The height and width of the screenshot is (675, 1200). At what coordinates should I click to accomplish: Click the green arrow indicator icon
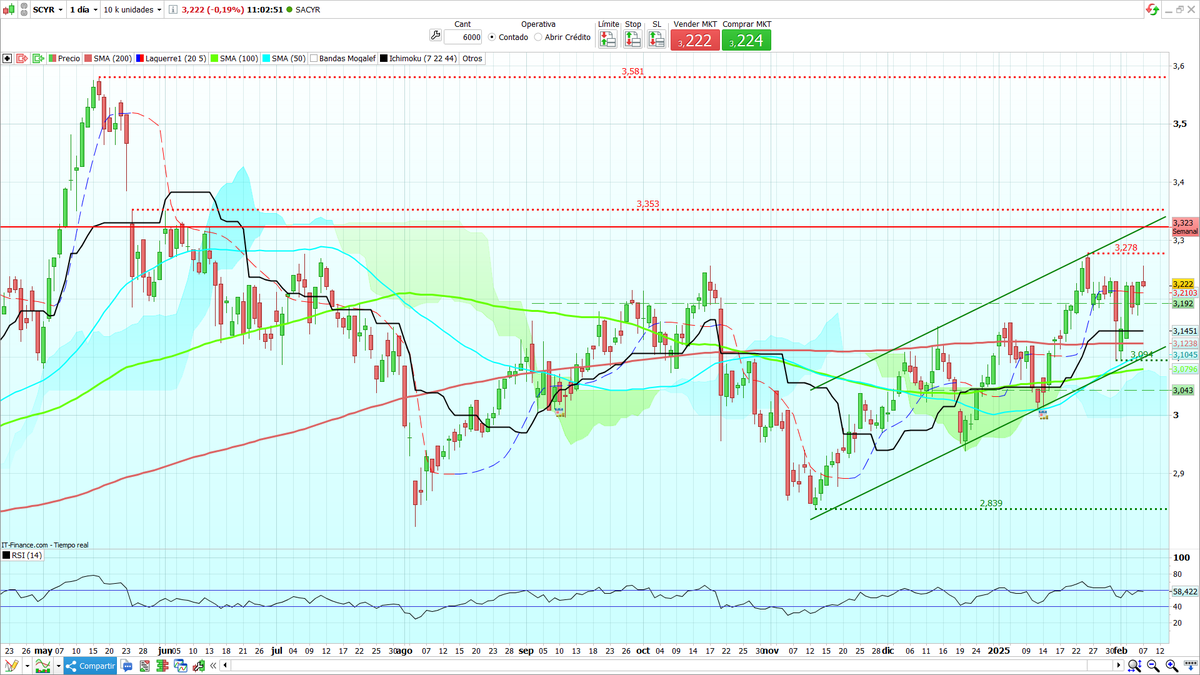point(39,58)
